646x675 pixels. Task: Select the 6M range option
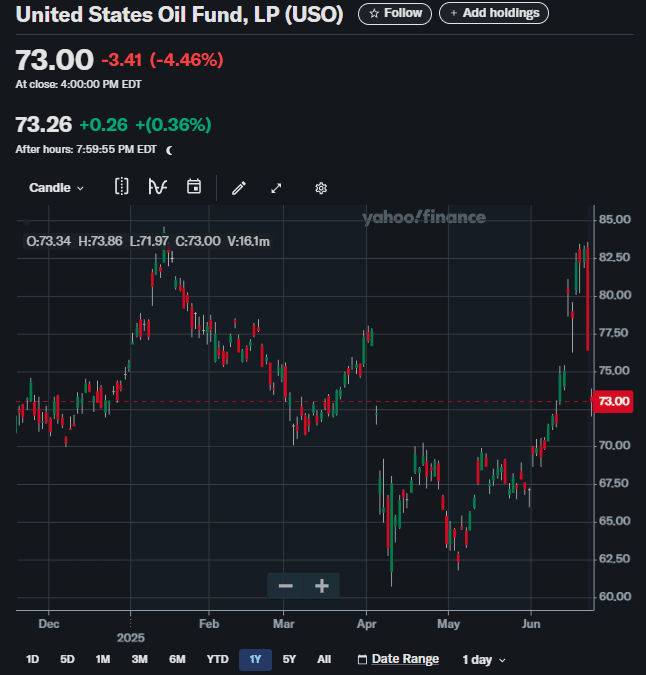[177, 660]
